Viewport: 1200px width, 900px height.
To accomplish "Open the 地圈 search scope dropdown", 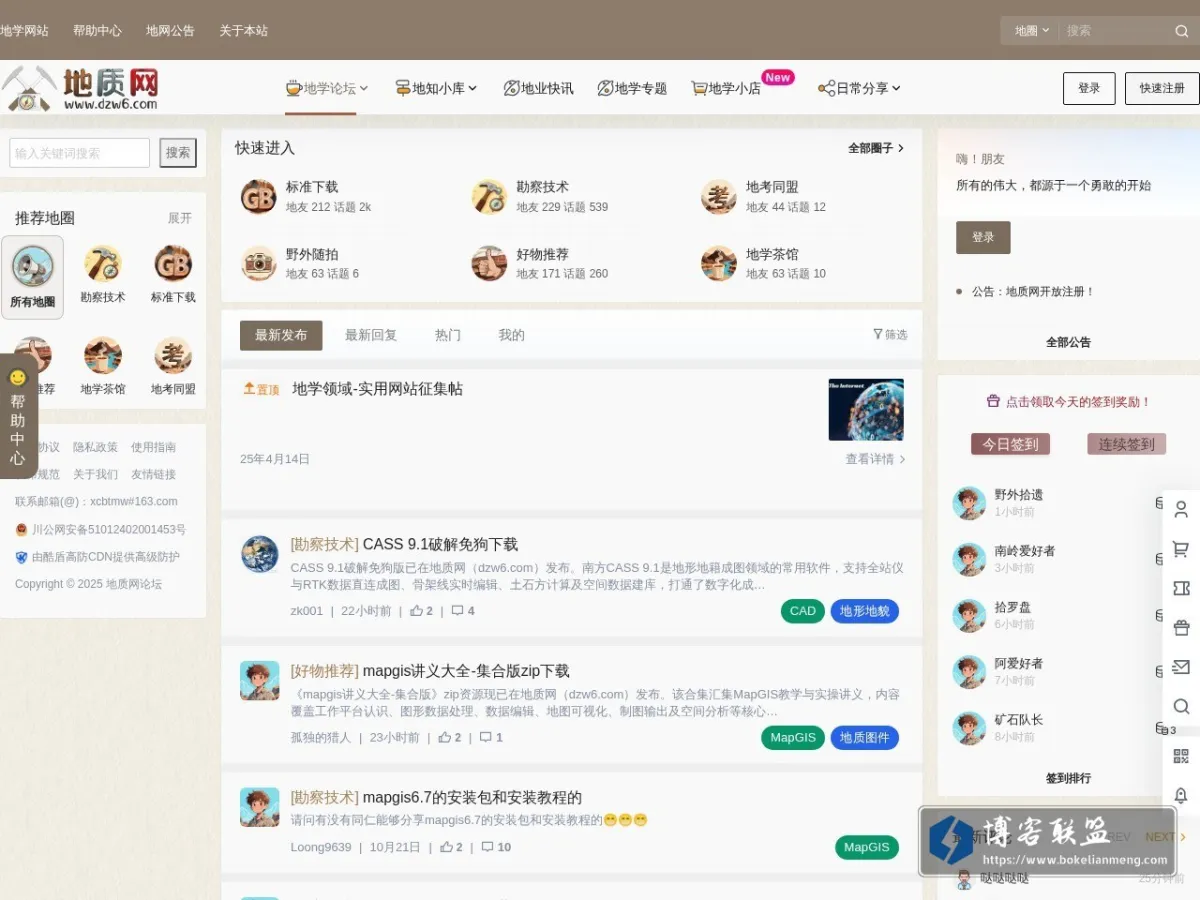I will 1031,31.
